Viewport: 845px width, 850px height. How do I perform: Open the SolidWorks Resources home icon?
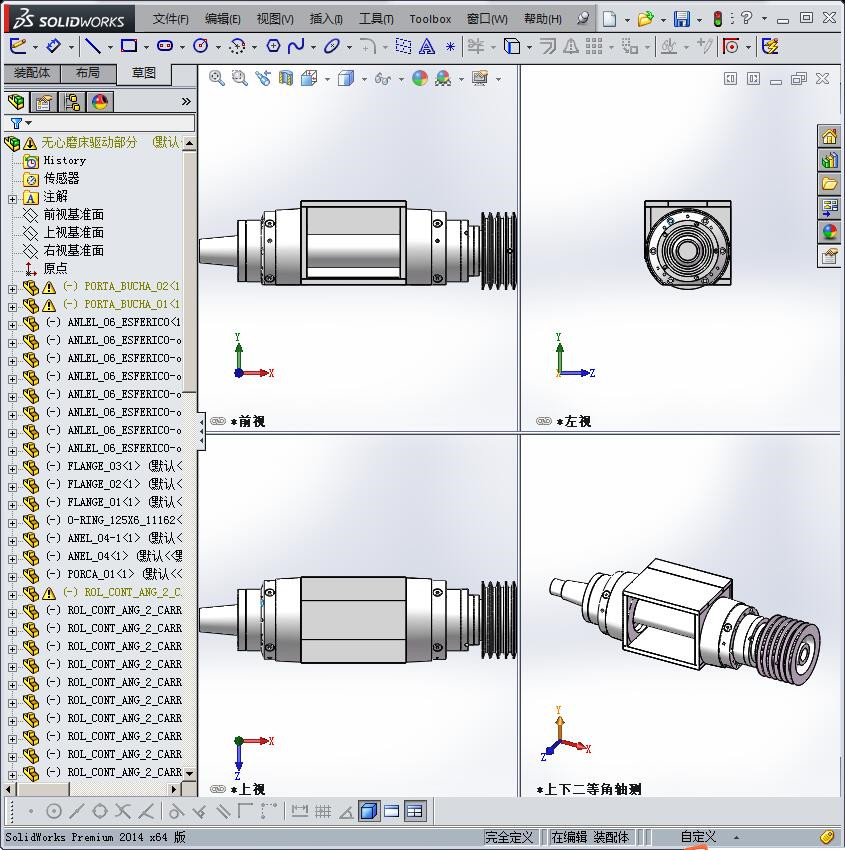(x=829, y=137)
